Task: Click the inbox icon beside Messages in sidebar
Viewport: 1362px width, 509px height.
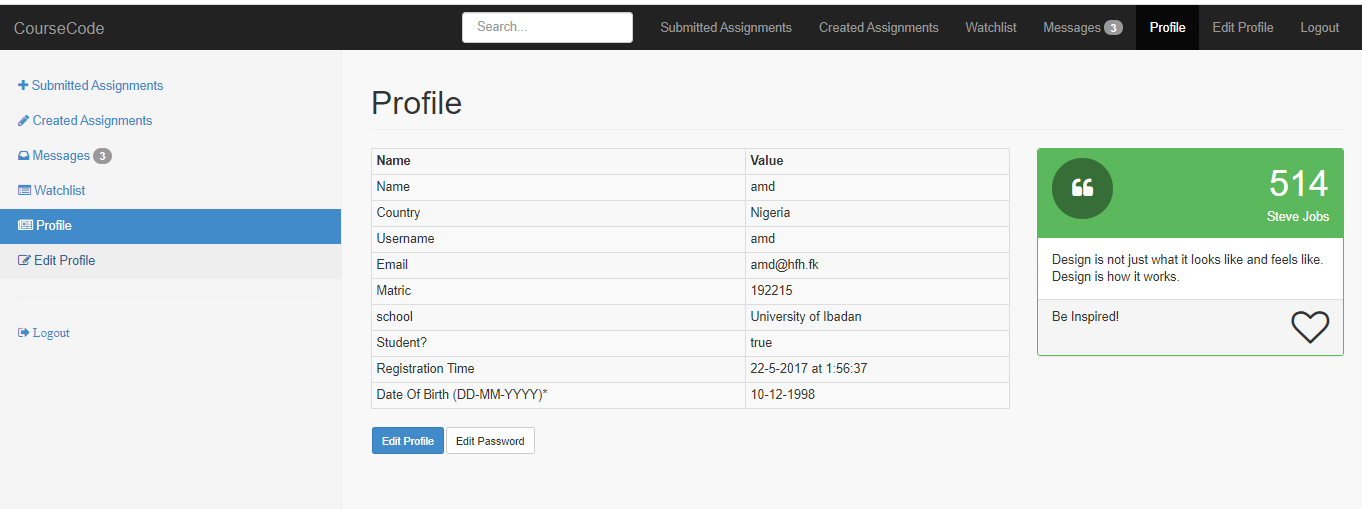Action: point(24,156)
